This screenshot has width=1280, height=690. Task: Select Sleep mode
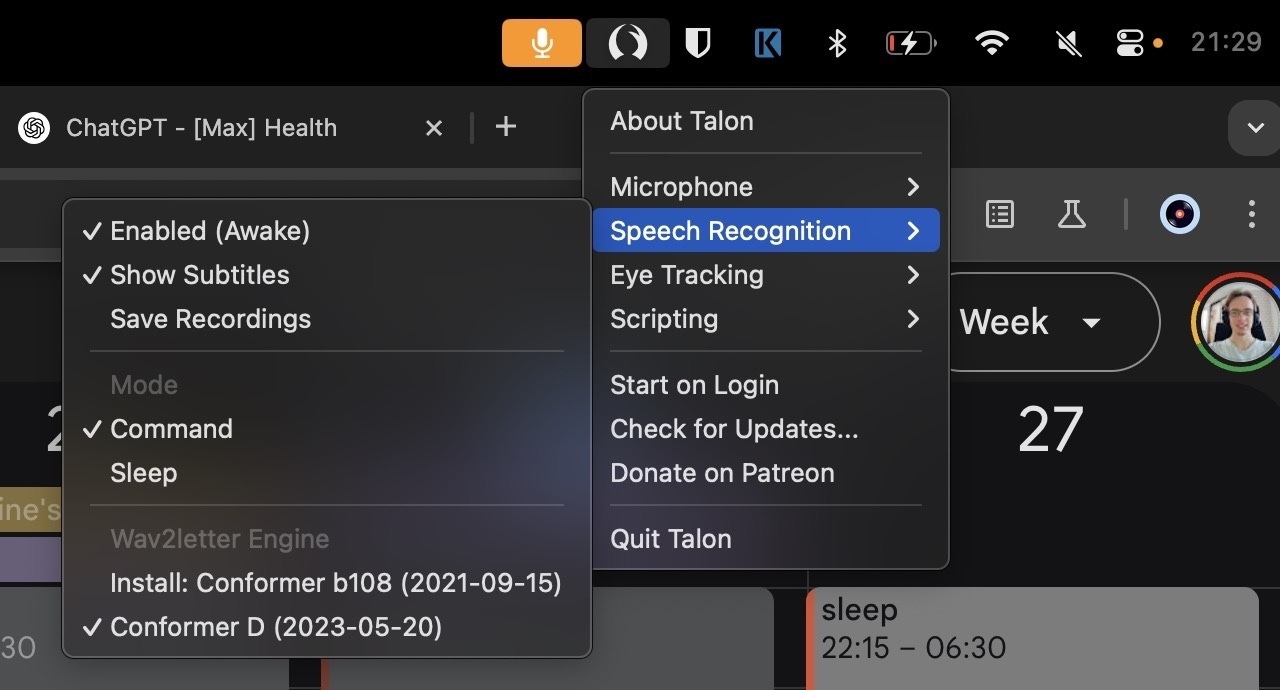coord(327,473)
